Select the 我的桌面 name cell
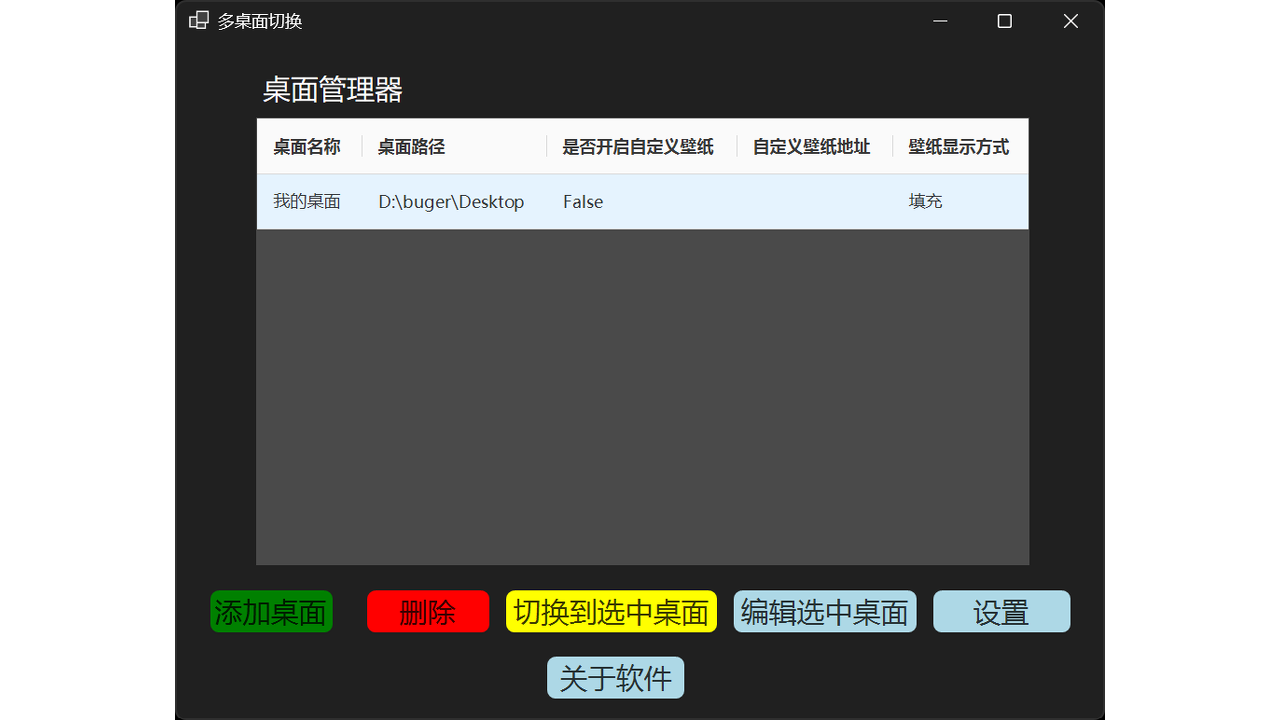 [307, 202]
